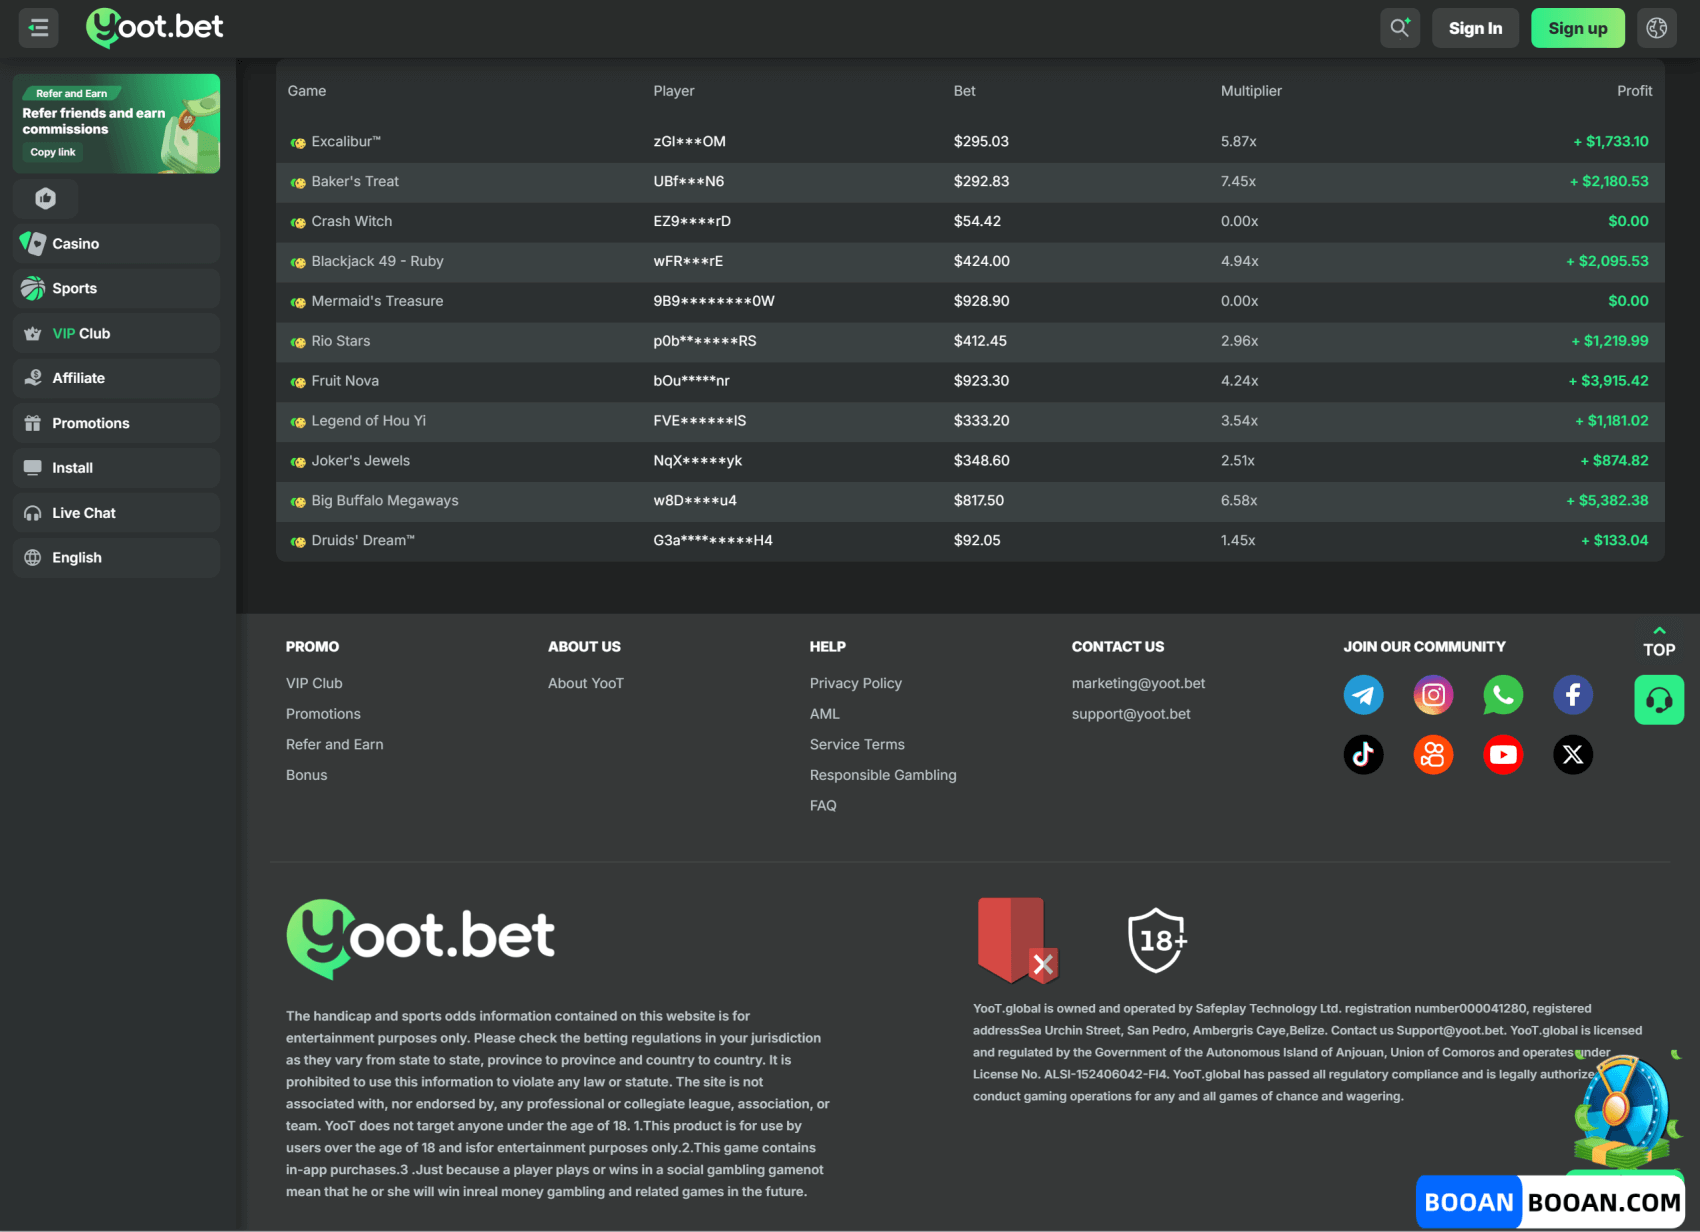
Task: Click the 18+ shield badge
Action: click(x=1157, y=940)
